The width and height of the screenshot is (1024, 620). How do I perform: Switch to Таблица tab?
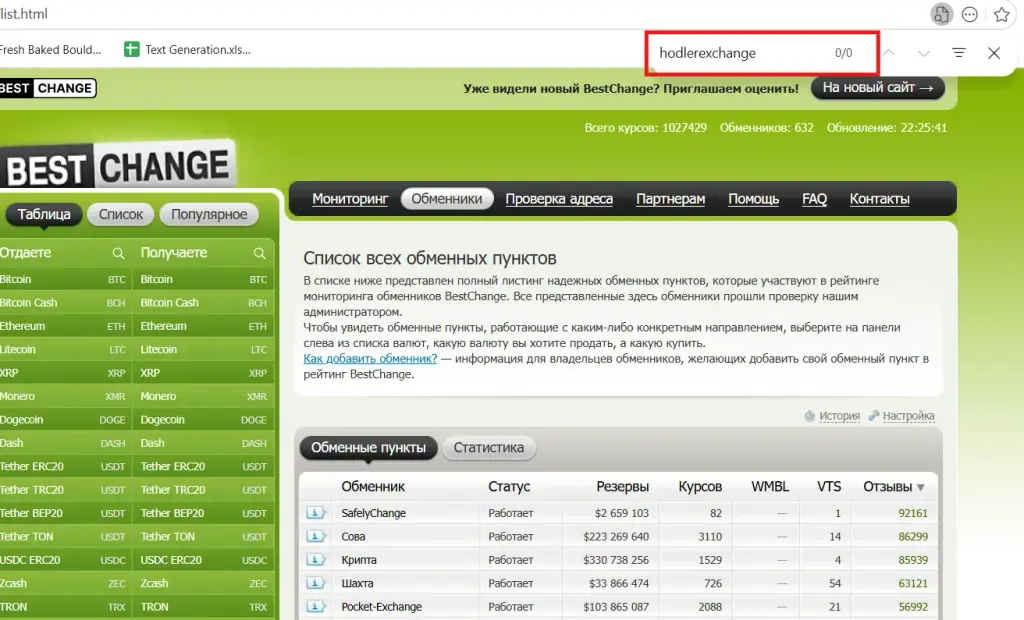[x=44, y=214]
